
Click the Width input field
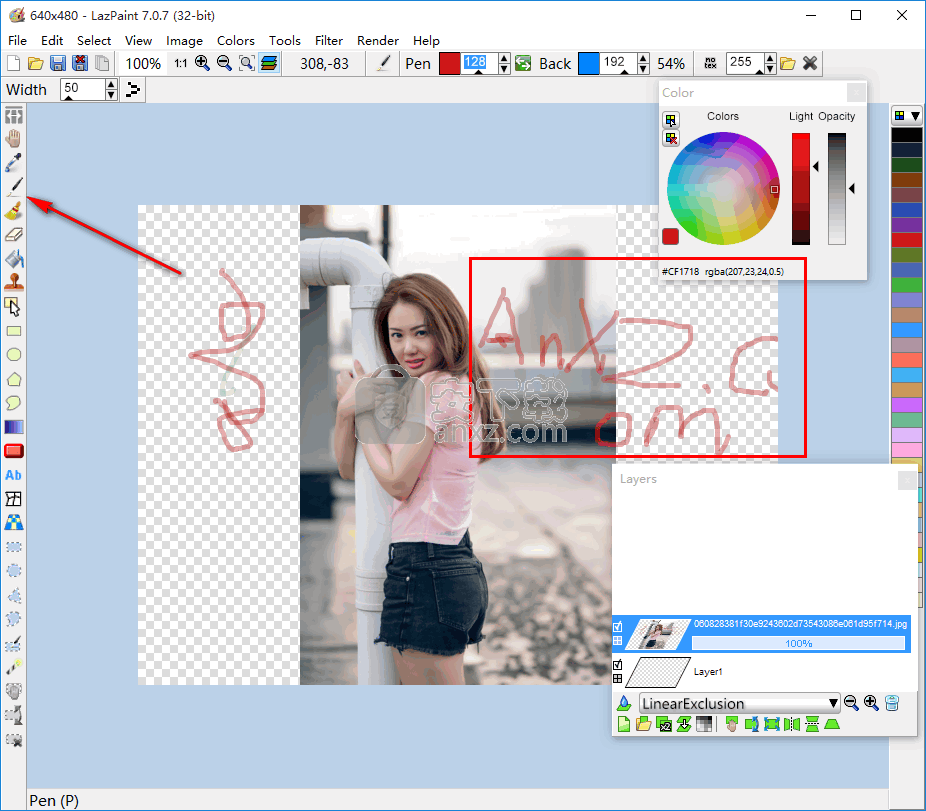(x=83, y=90)
